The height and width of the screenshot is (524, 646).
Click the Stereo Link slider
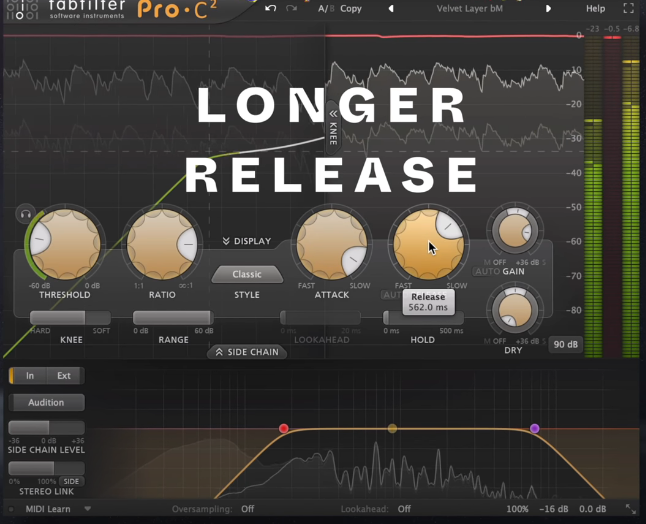tap(46, 468)
